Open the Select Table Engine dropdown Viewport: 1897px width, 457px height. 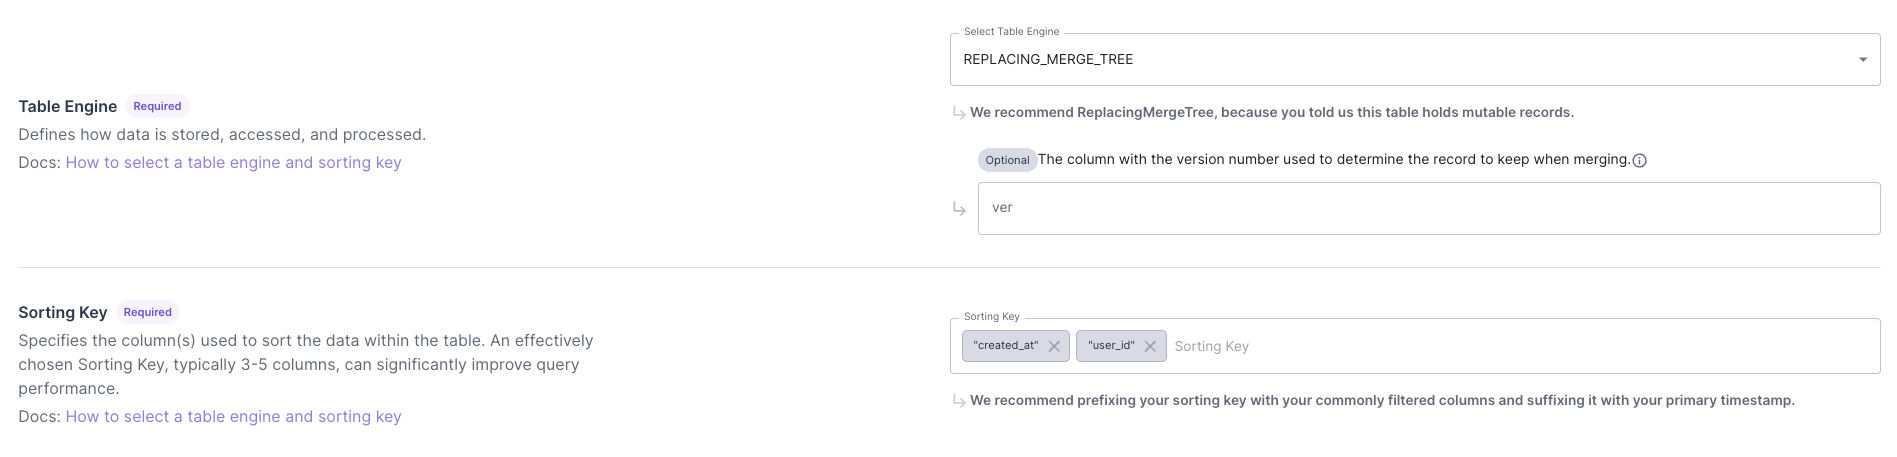[1400, 60]
